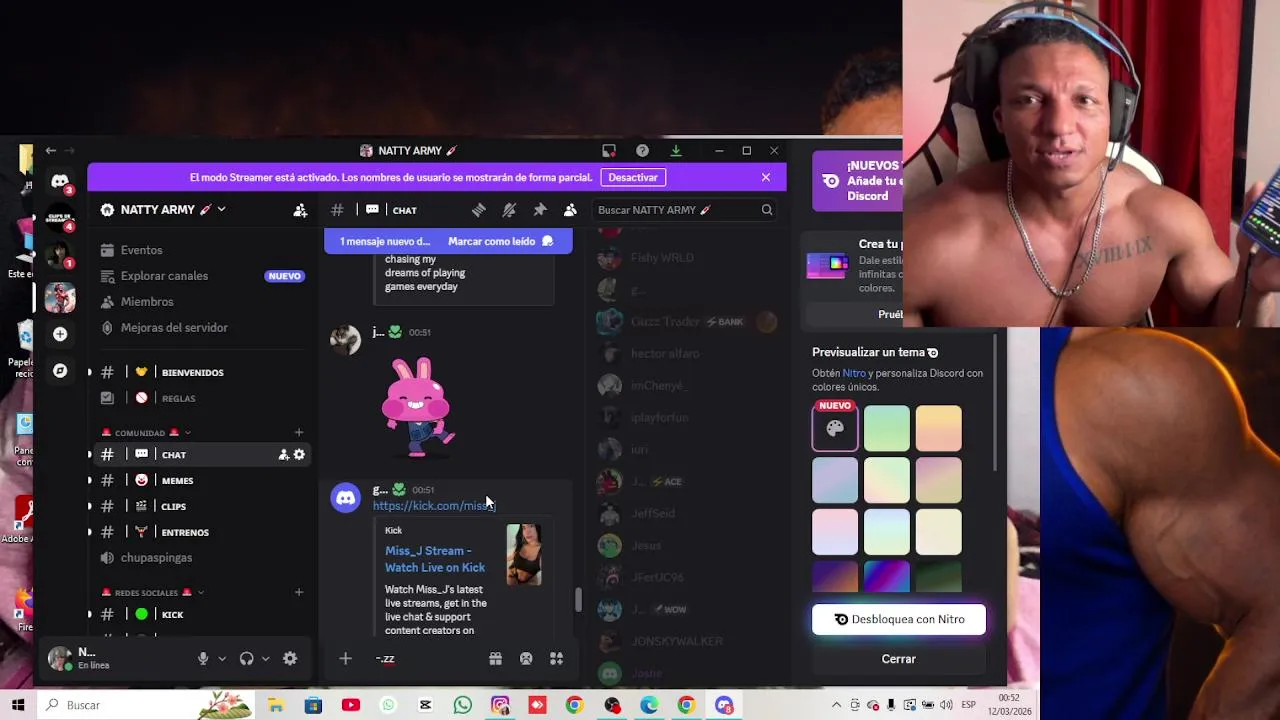Screen dimensions: 1280x720
Task: Open the Threads icon in channel header
Action: tap(478, 210)
